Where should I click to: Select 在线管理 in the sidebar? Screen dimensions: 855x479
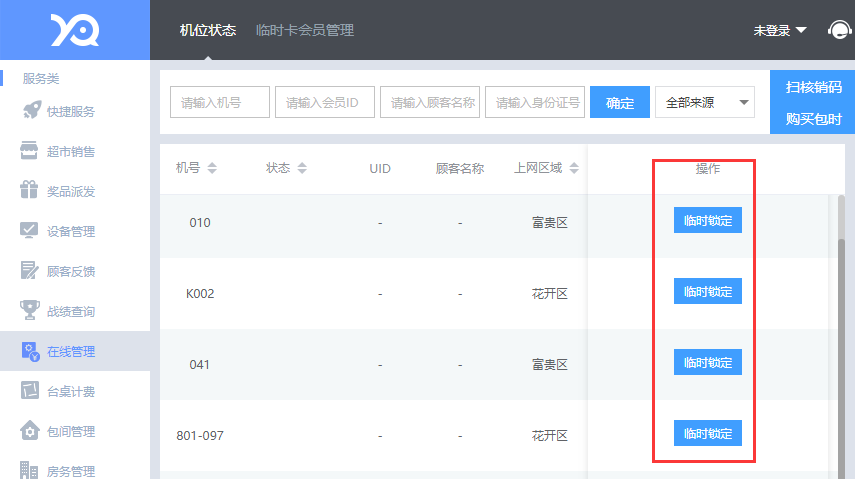(x=75, y=351)
